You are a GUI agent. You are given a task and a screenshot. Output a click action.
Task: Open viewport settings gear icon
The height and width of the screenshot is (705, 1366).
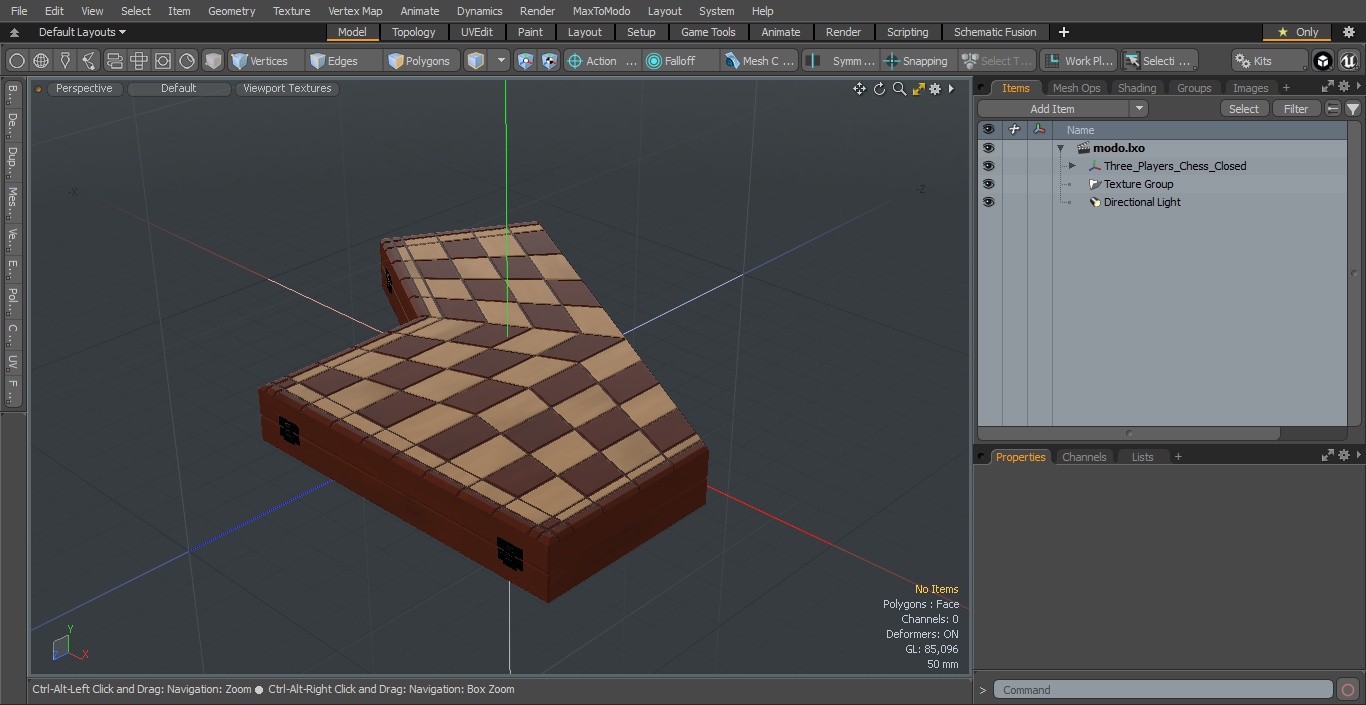[935, 89]
